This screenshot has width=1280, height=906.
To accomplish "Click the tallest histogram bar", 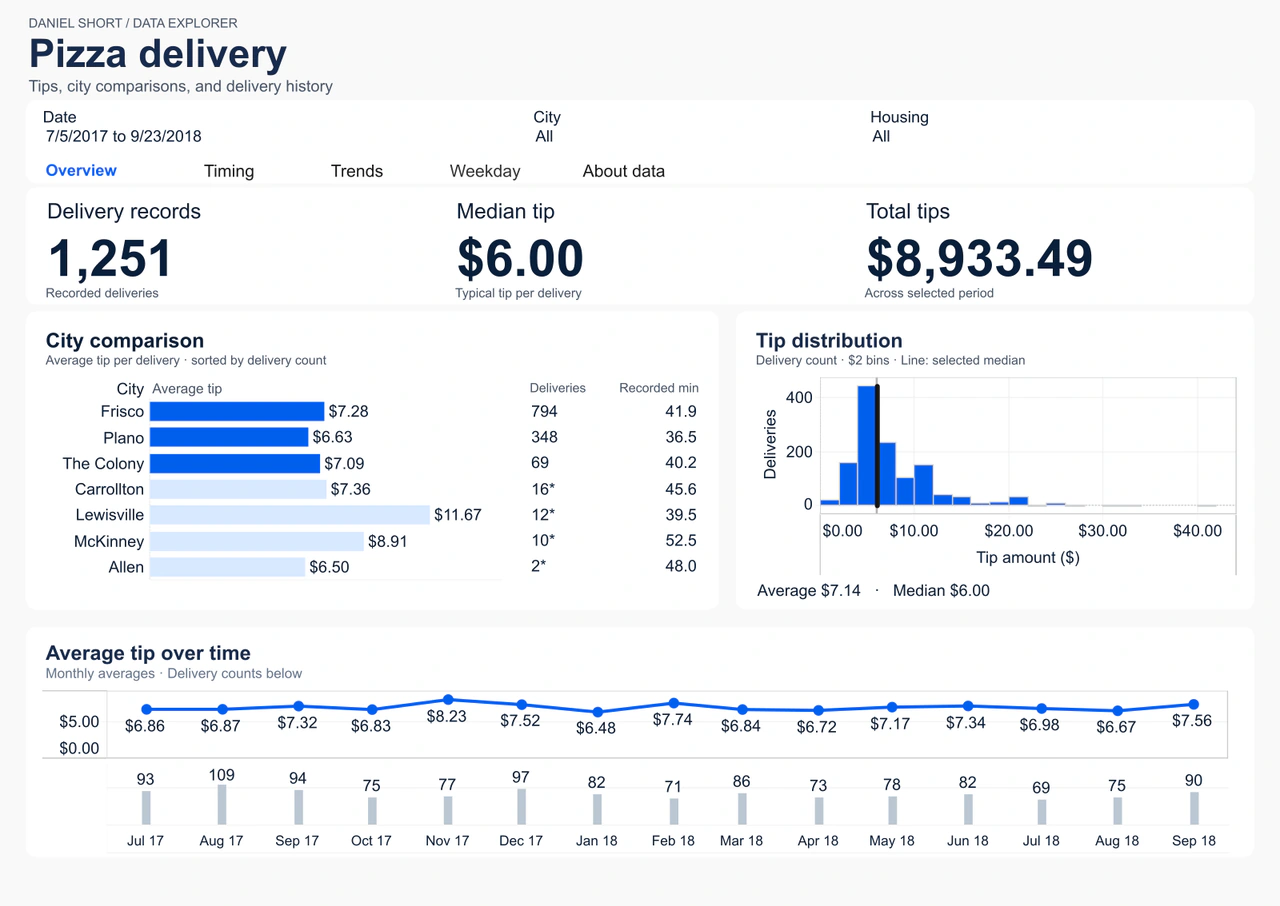I will 867,445.
